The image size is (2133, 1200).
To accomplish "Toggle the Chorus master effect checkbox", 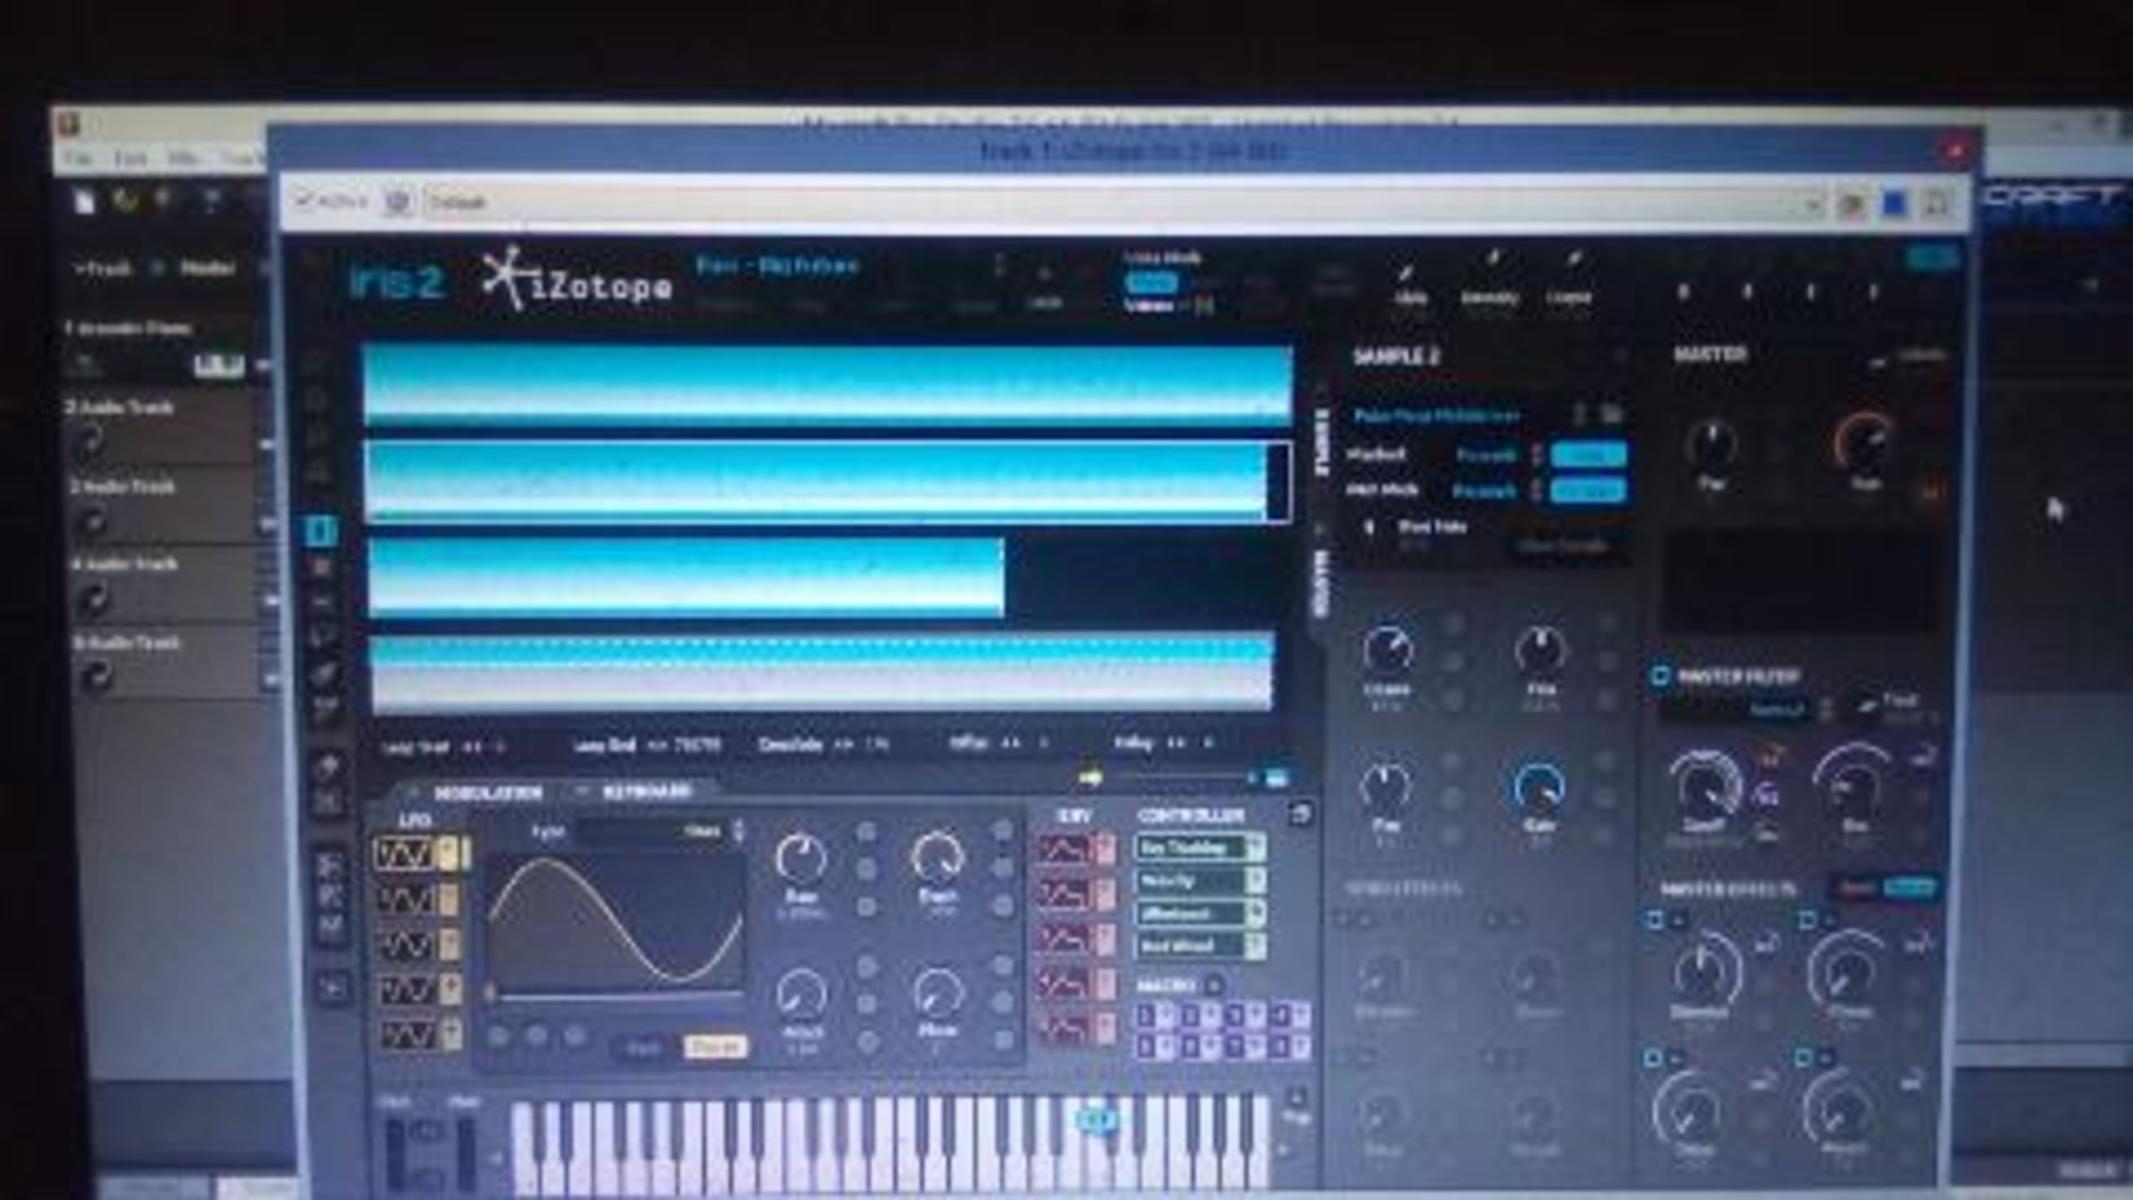I will (1808, 918).
